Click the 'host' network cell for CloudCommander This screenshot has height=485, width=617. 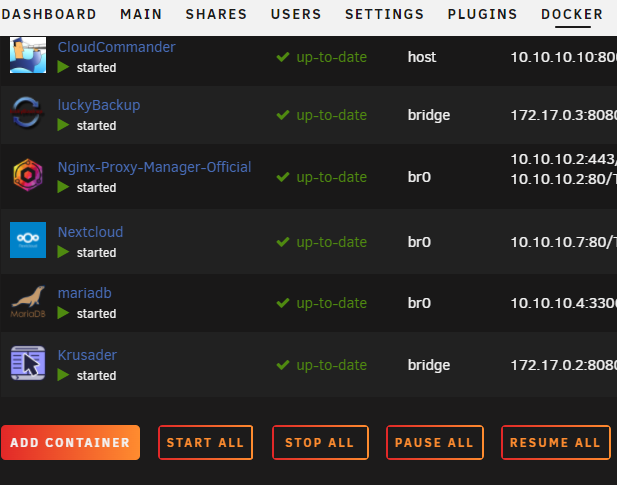(422, 57)
